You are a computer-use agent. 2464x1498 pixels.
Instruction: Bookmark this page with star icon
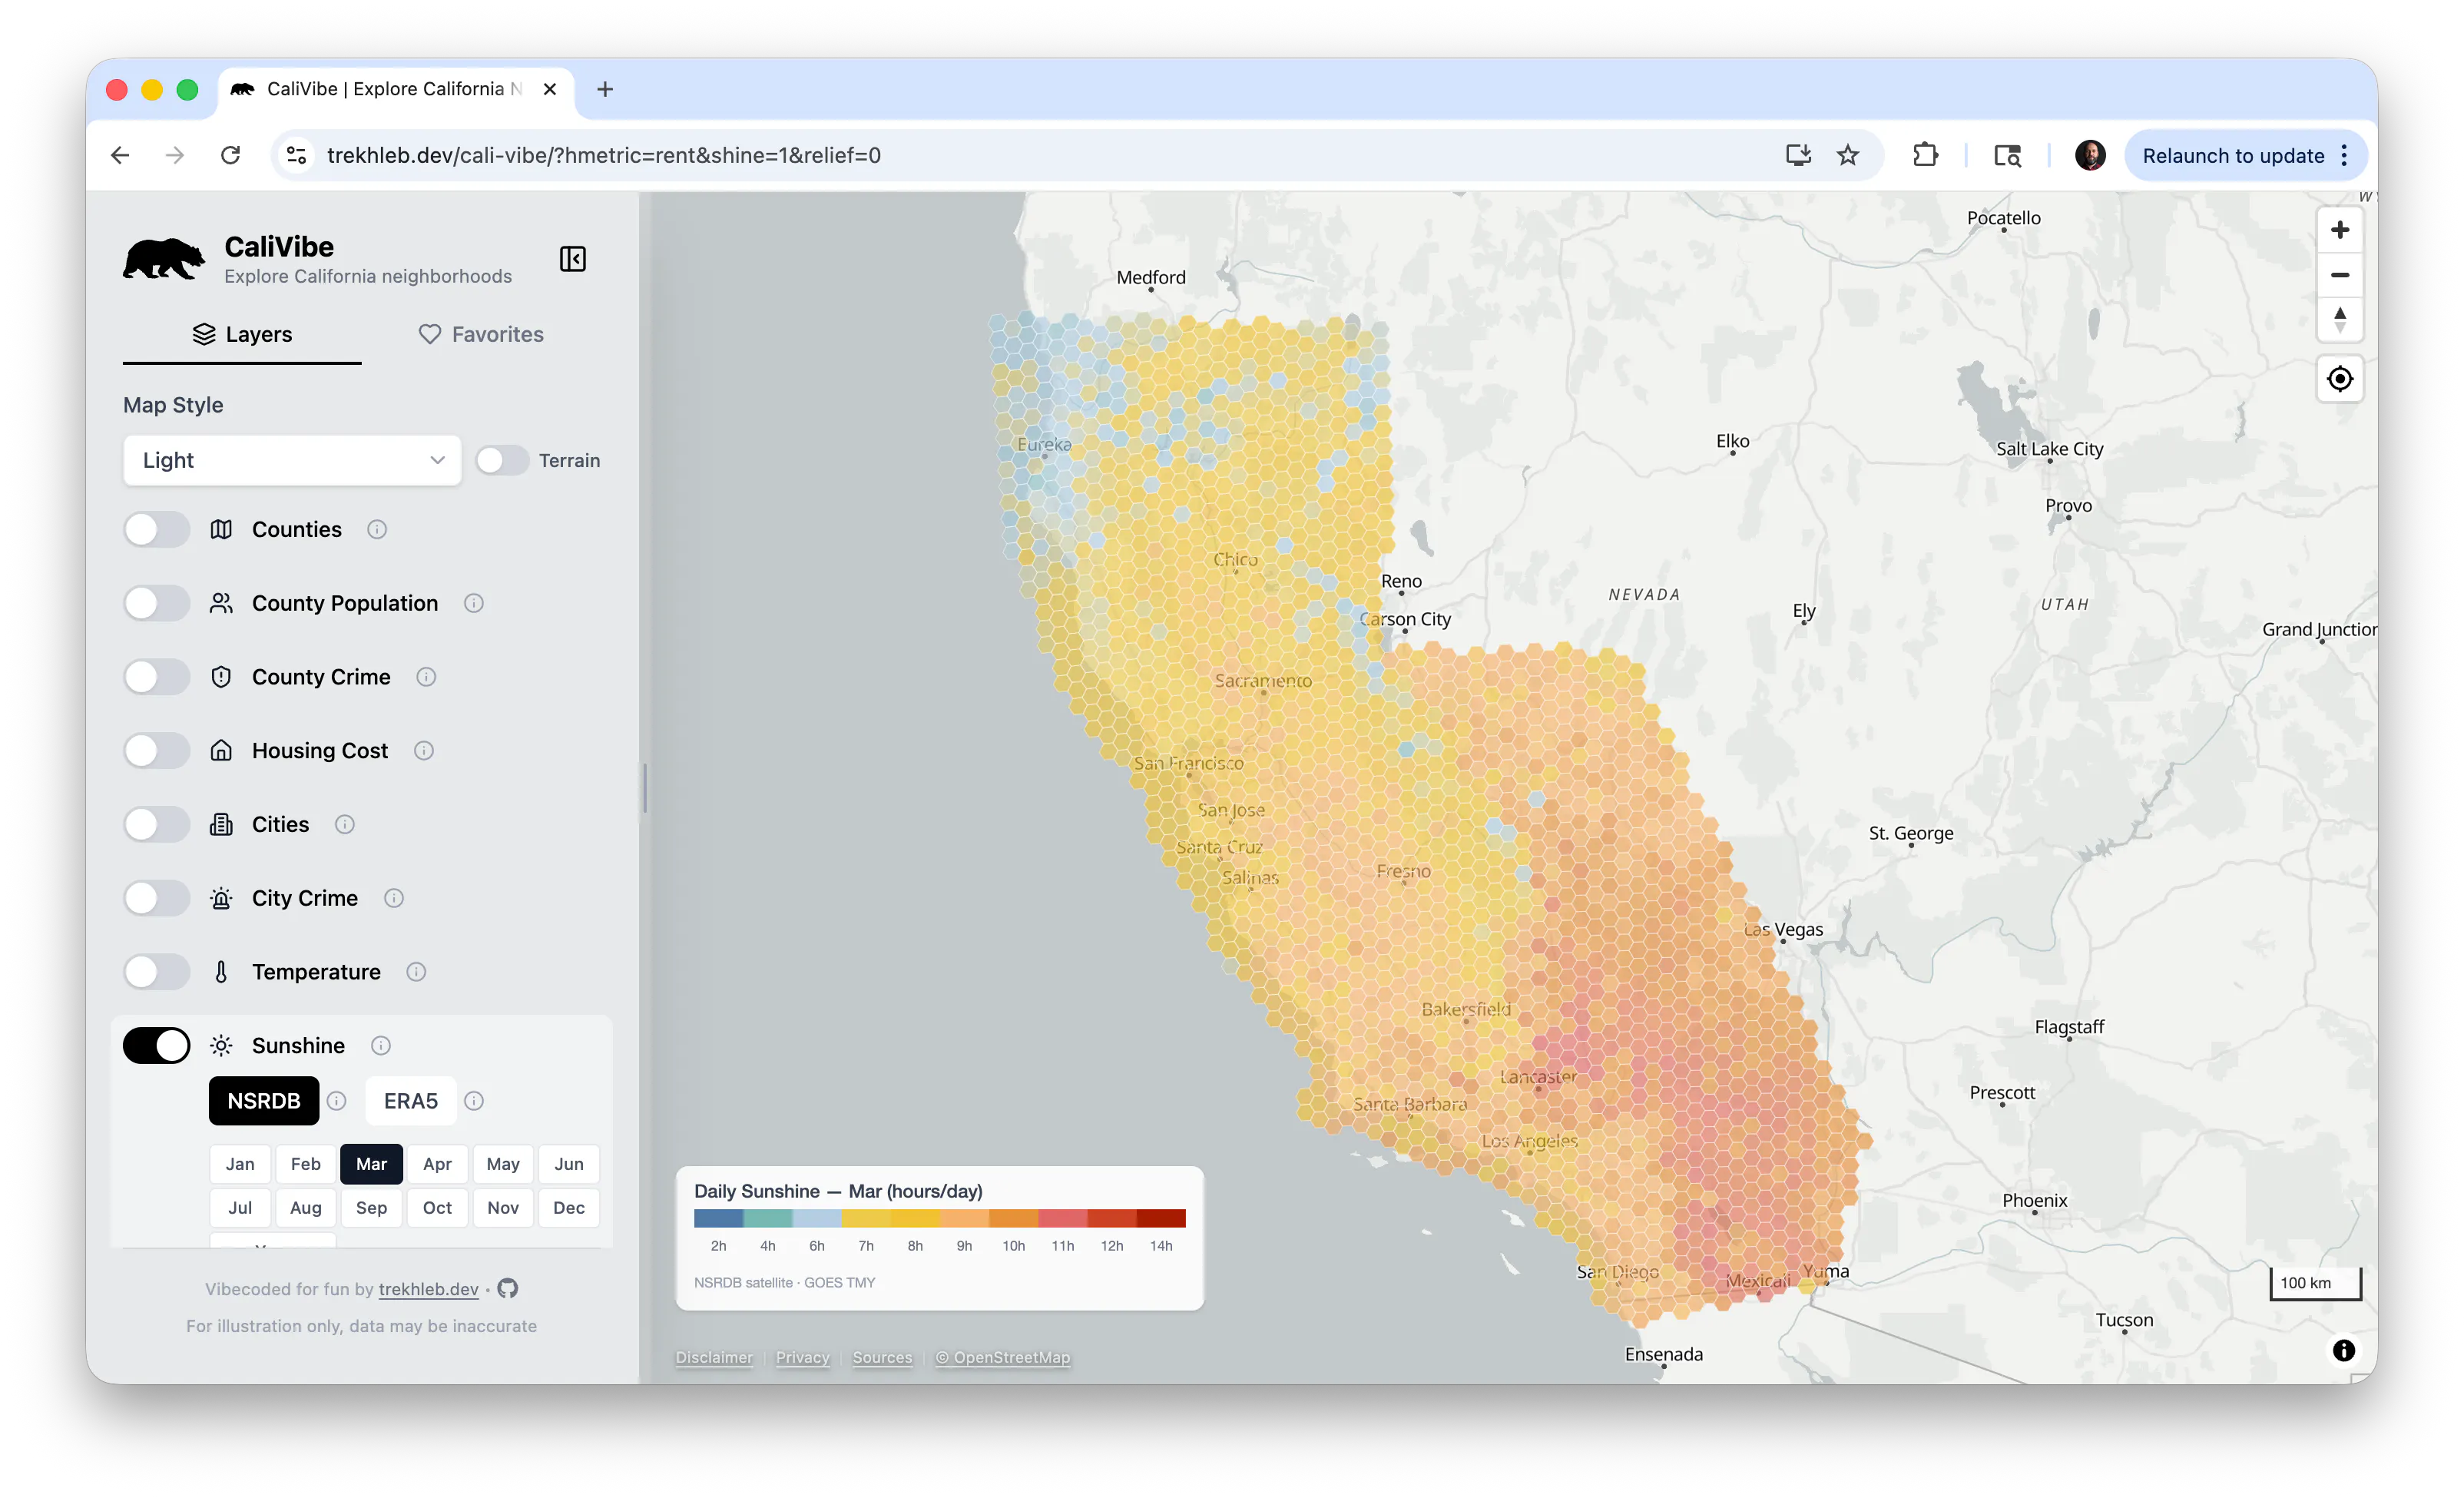point(1848,155)
